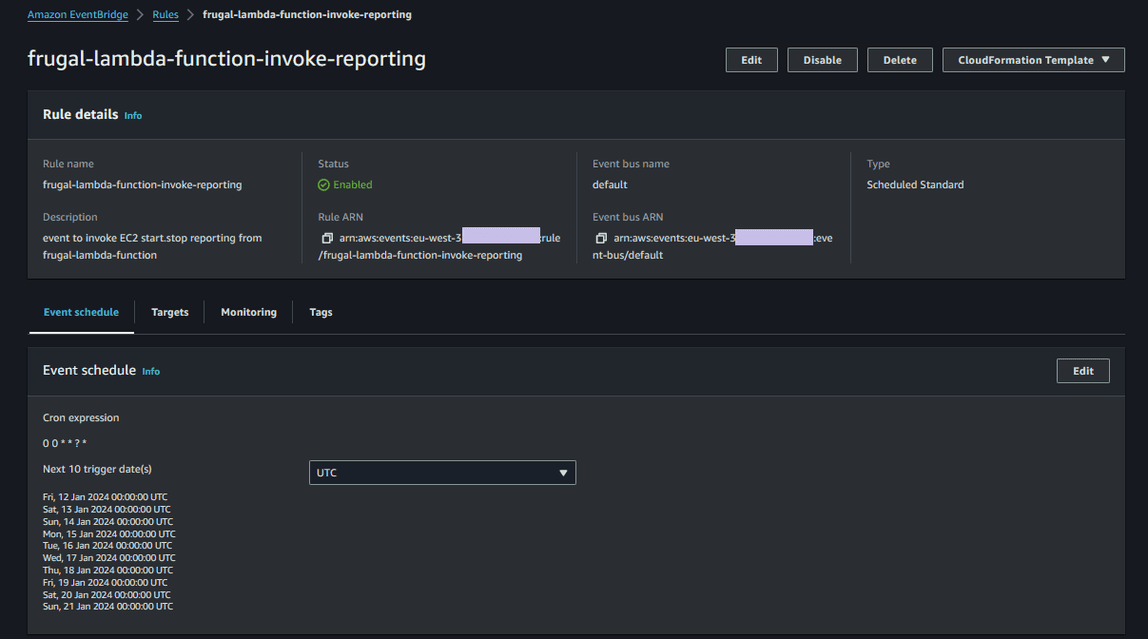
Task: Expand the CloudFormation Template dropdown
Action: (x=1033, y=59)
